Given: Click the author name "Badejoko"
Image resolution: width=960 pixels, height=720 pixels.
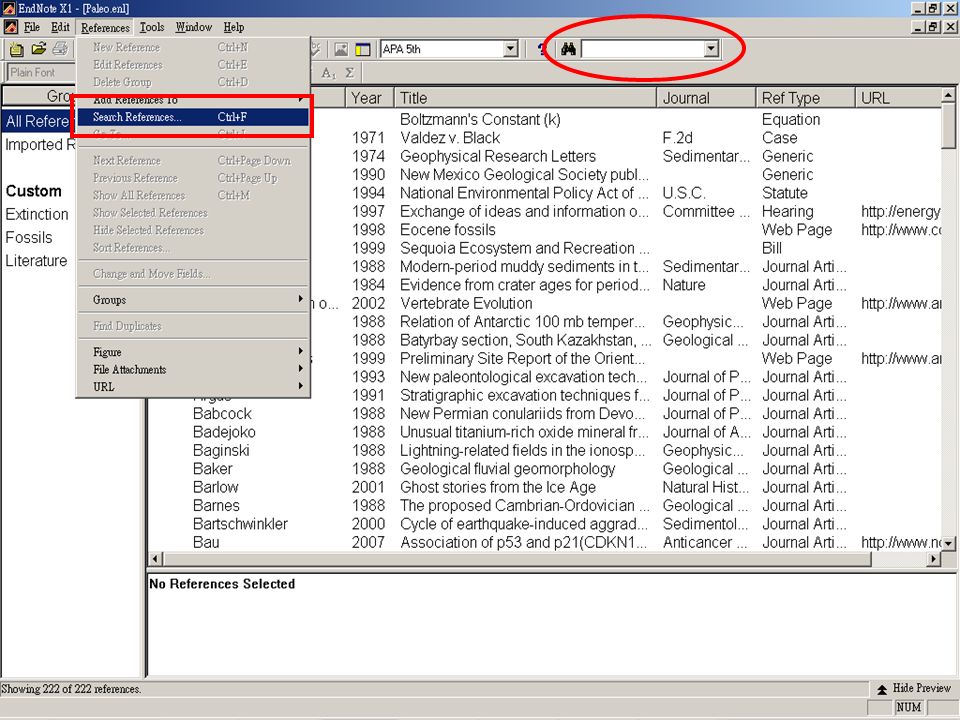Looking at the screenshot, I should tap(224, 432).
